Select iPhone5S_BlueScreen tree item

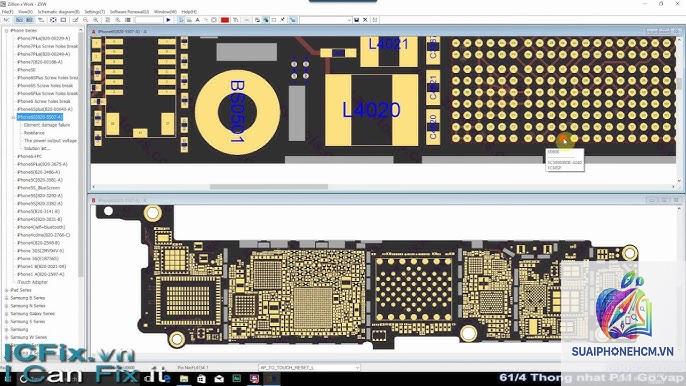(38, 188)
